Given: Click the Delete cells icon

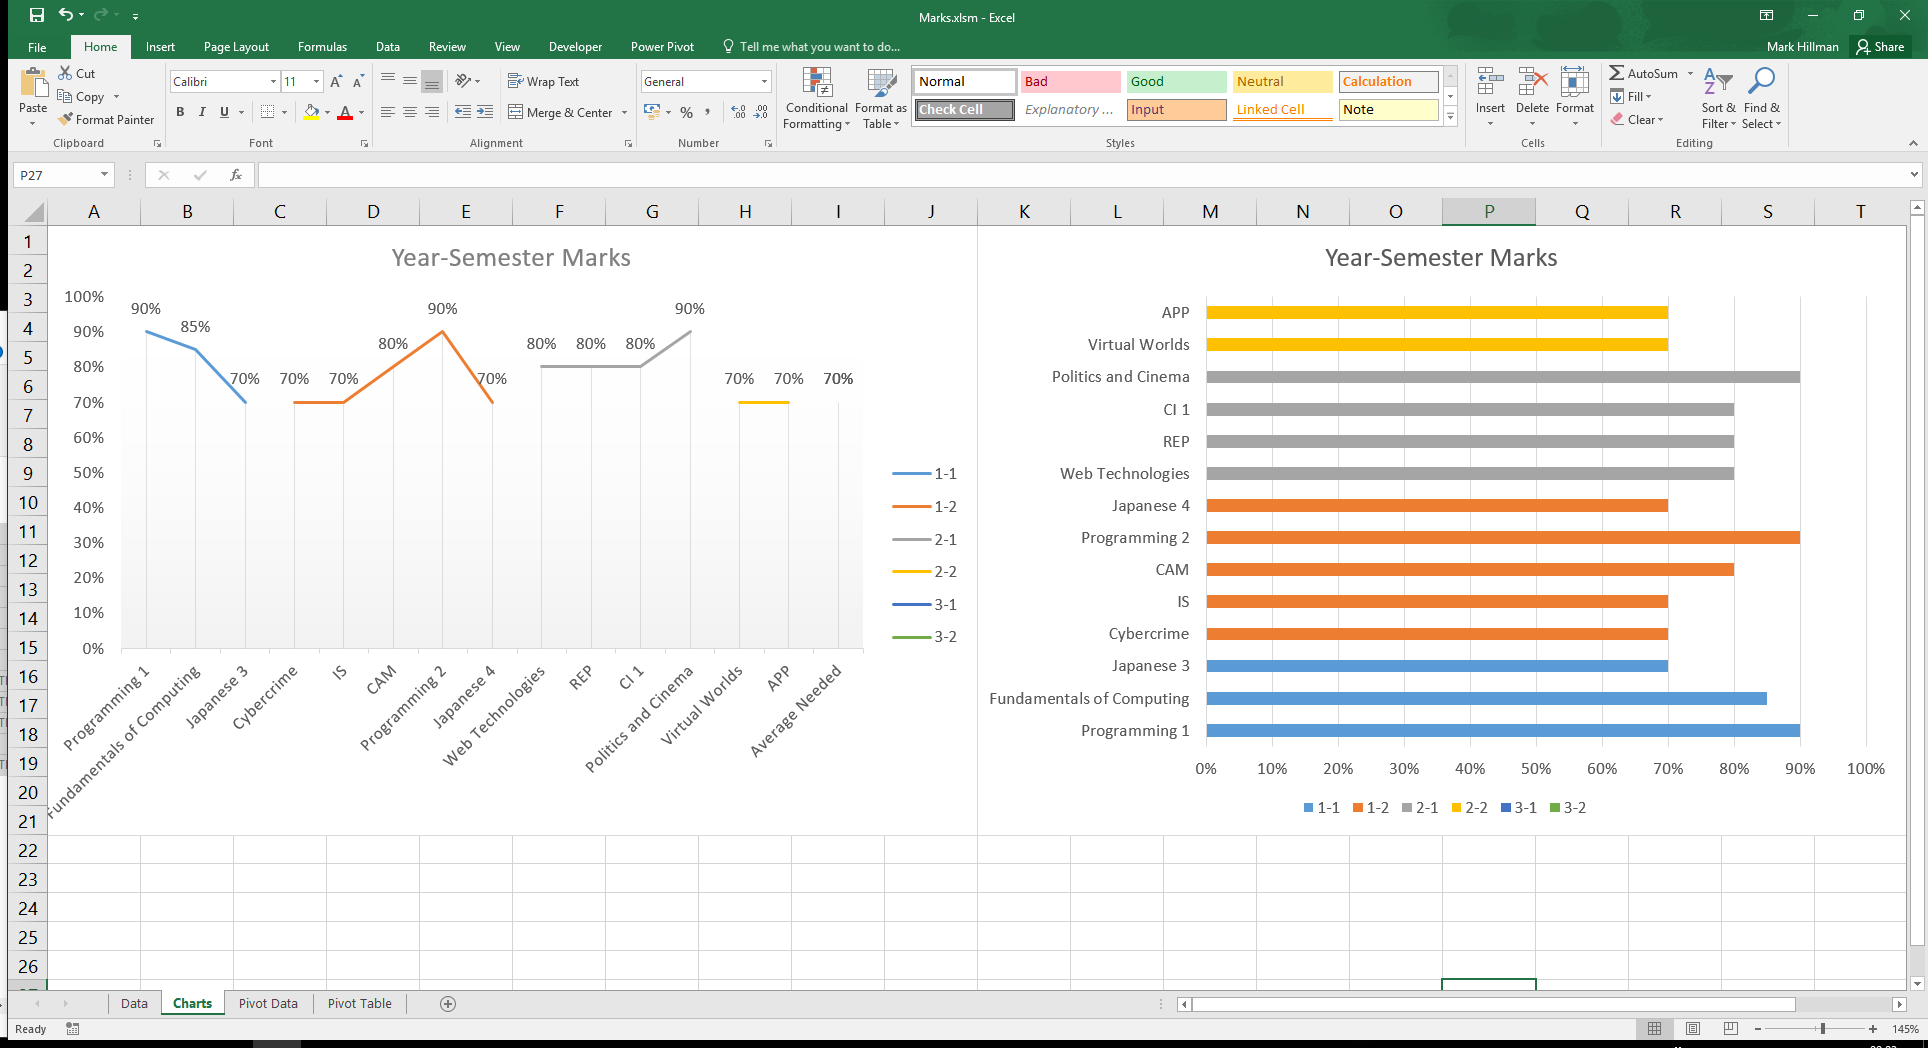Looking at the screenshot, I should click(1532, 83).
